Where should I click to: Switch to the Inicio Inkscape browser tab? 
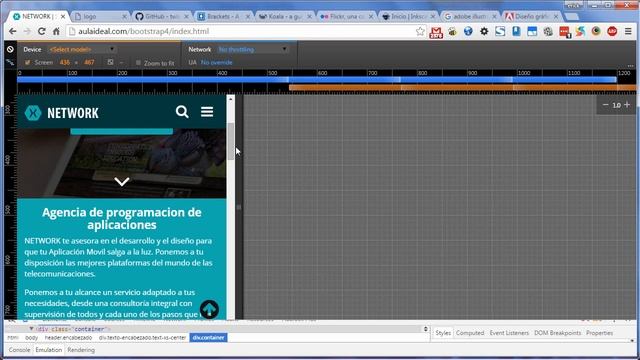point(408,16)
